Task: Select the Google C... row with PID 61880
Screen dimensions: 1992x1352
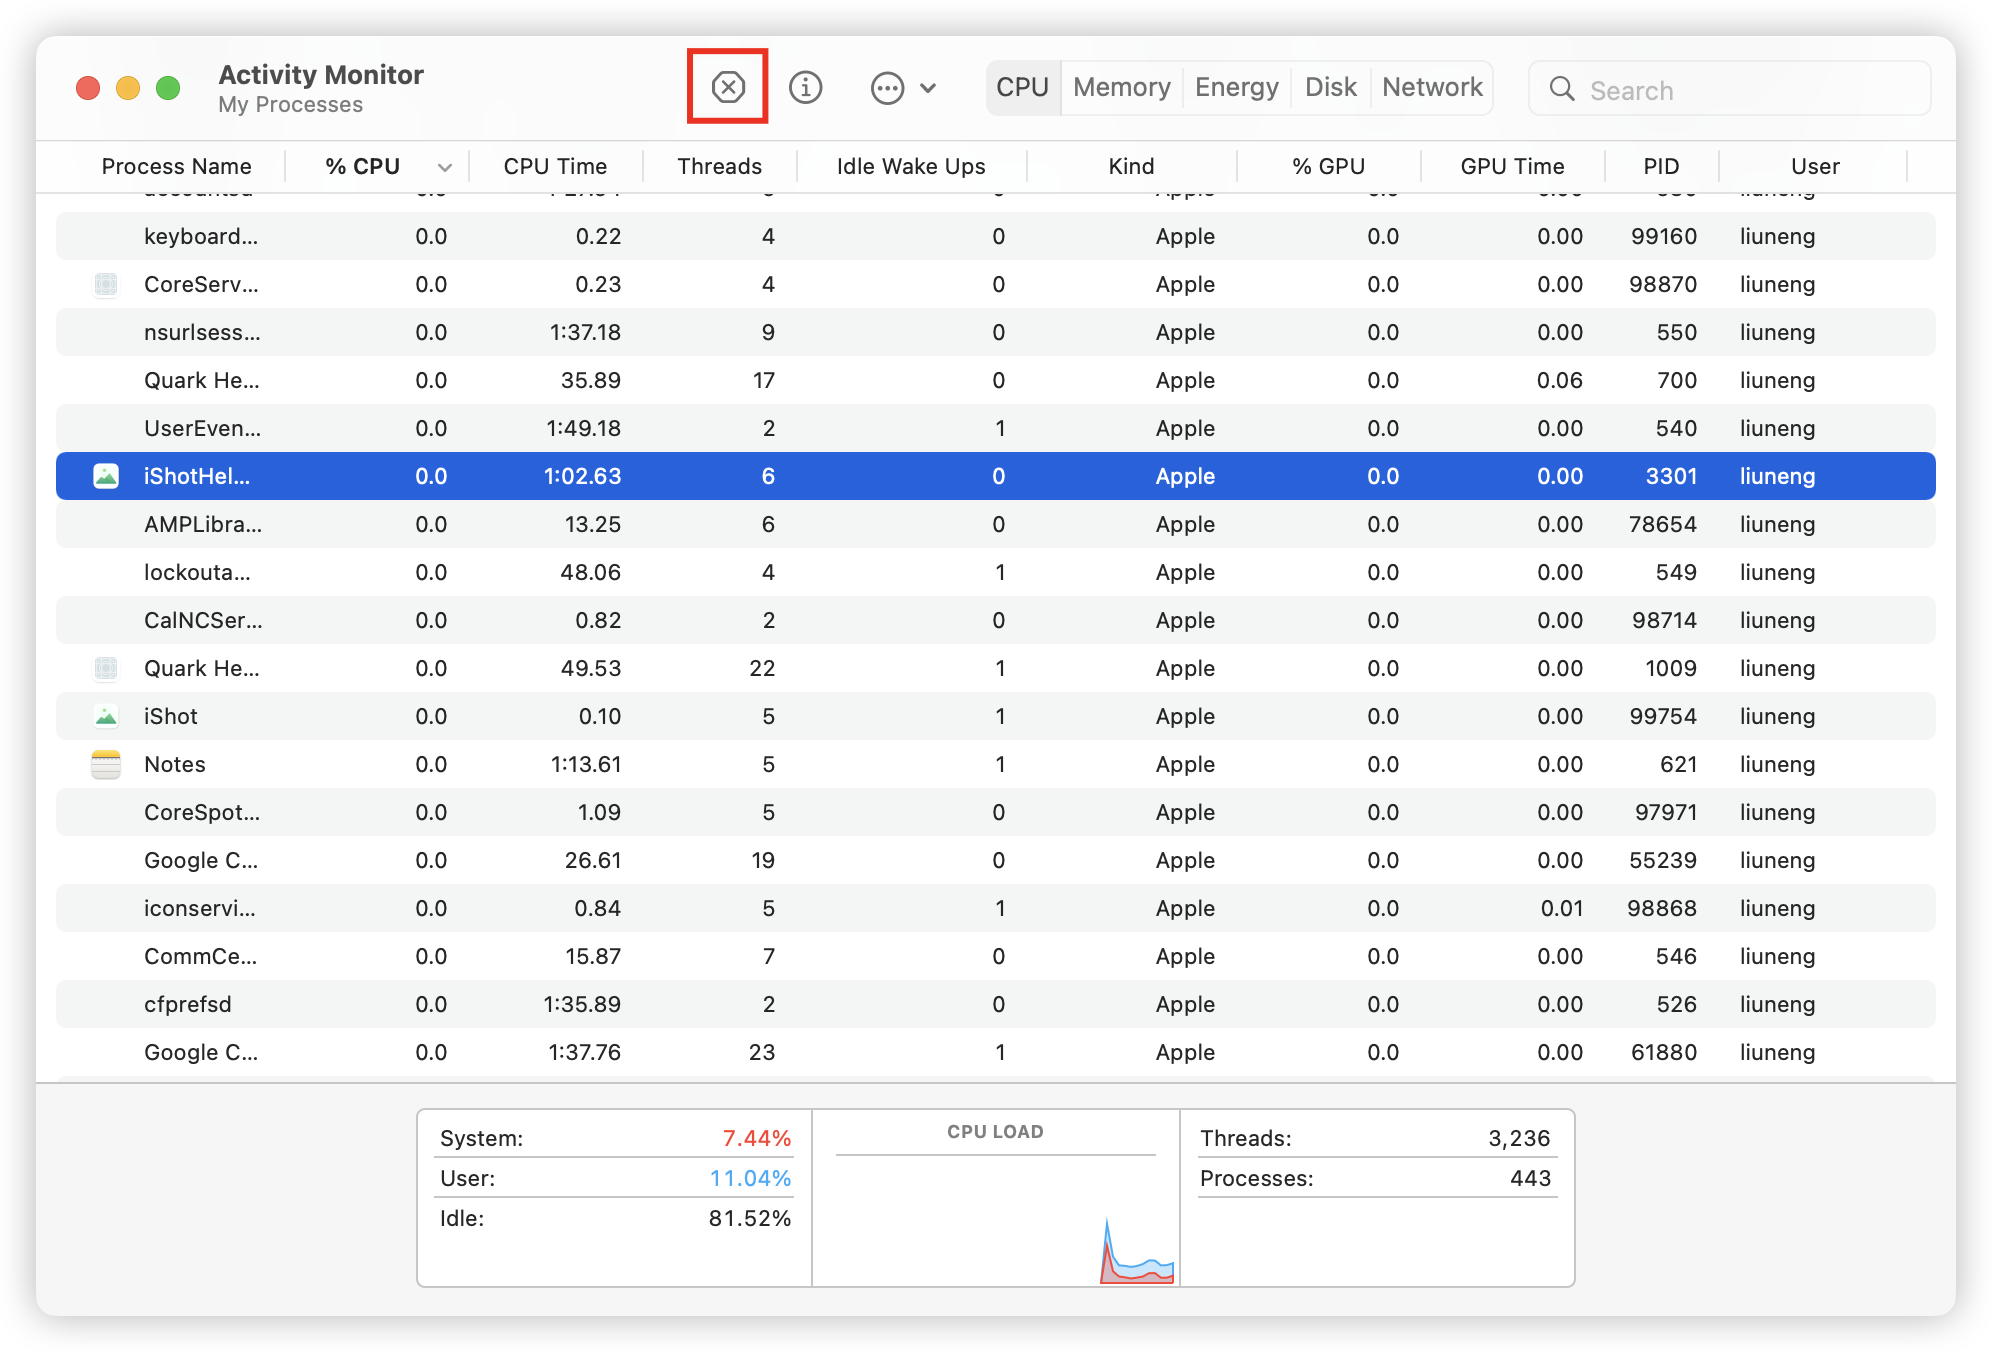Action: [x=996, y=1052]
